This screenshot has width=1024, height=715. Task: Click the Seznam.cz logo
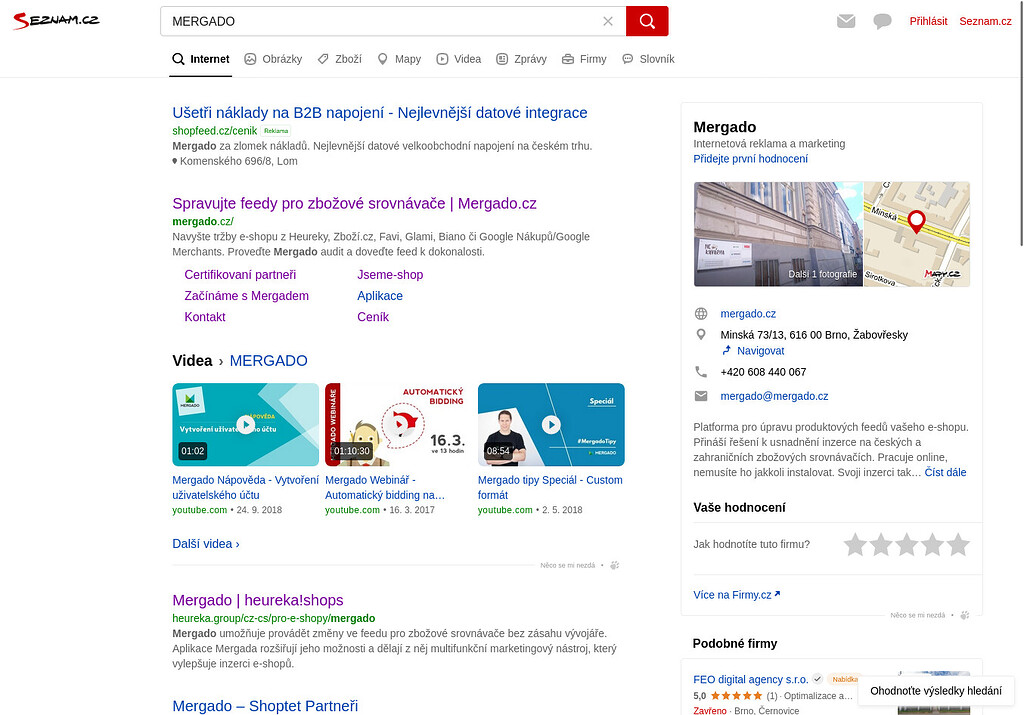[x=56, y=20]
